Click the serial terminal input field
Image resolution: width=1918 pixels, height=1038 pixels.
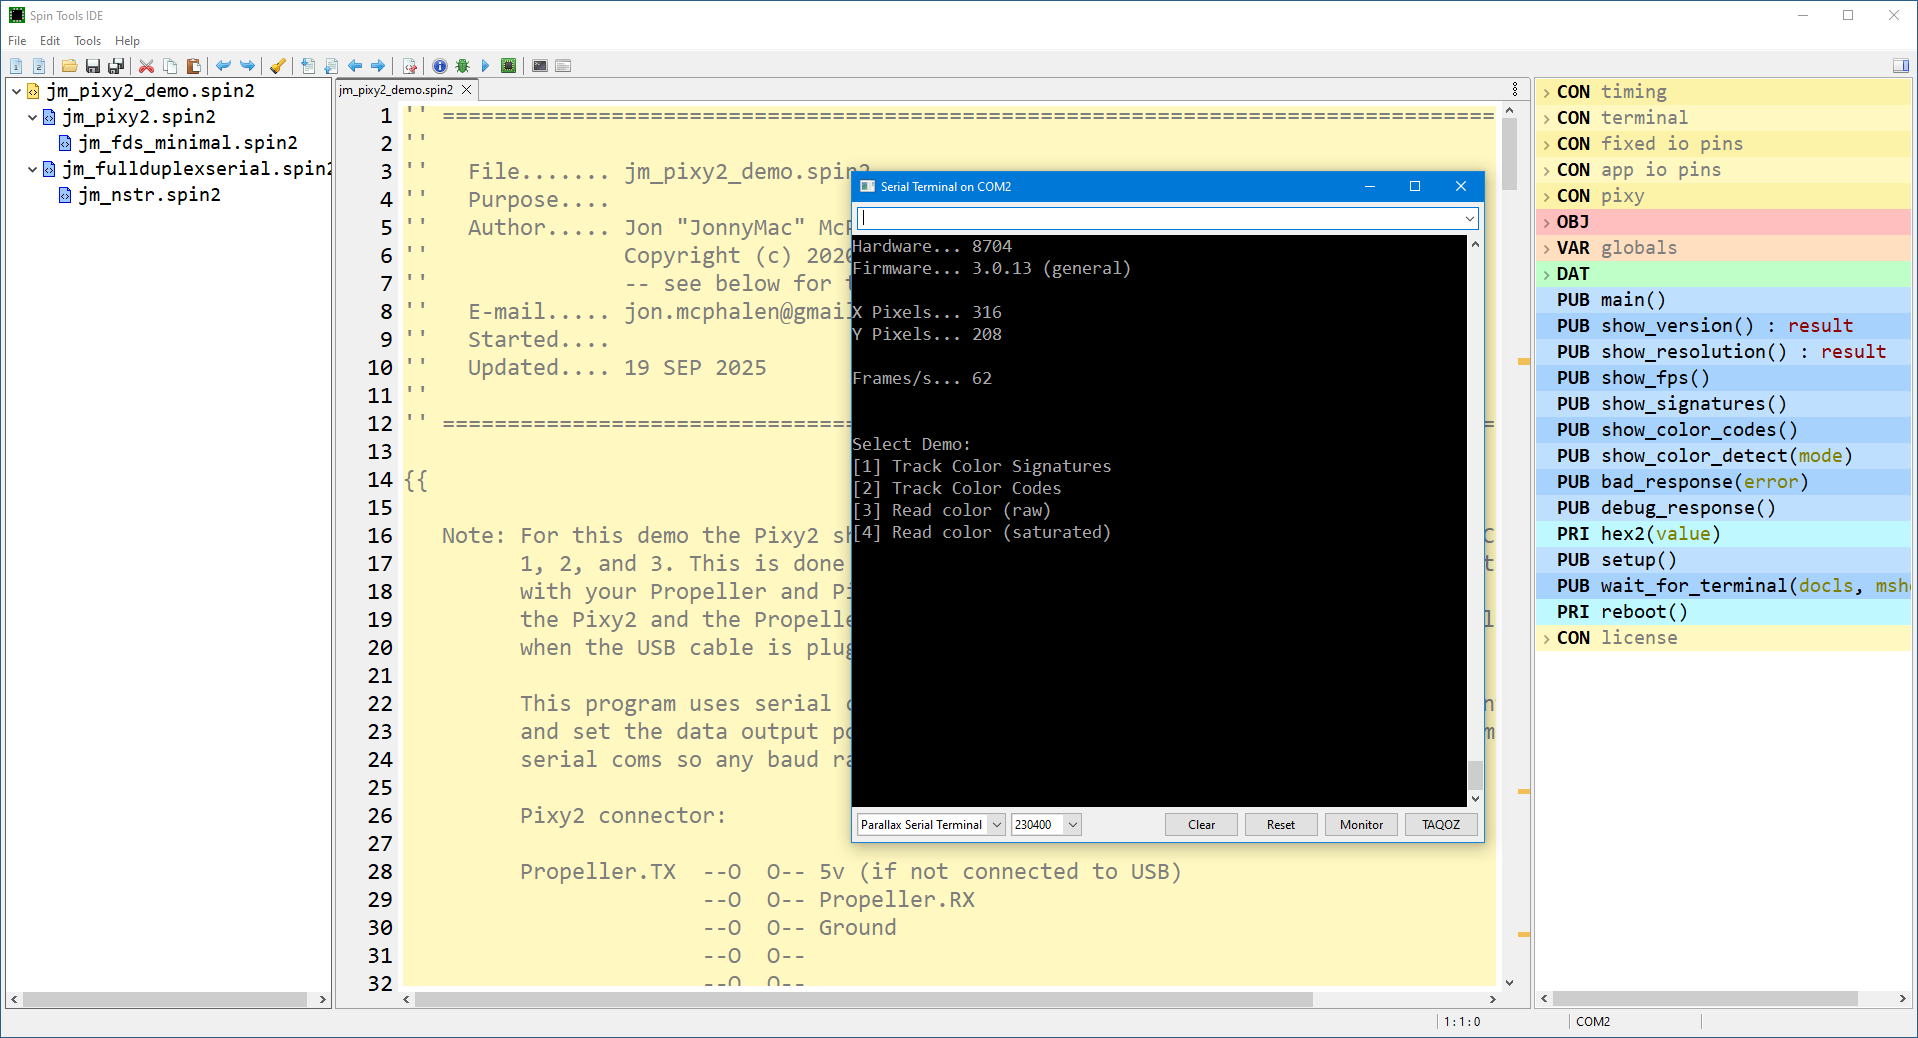point(1160,218)
